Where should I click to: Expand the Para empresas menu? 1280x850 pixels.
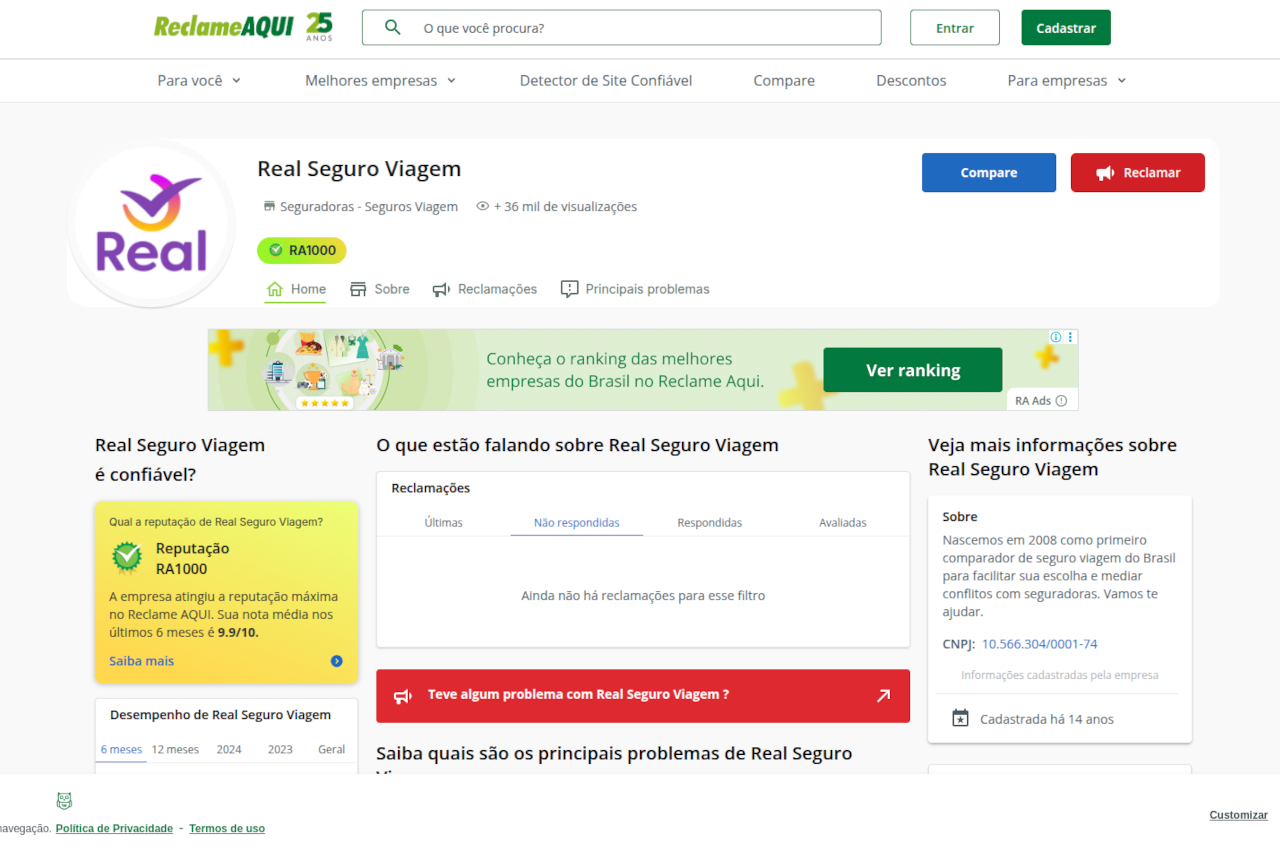[1067, 80]
